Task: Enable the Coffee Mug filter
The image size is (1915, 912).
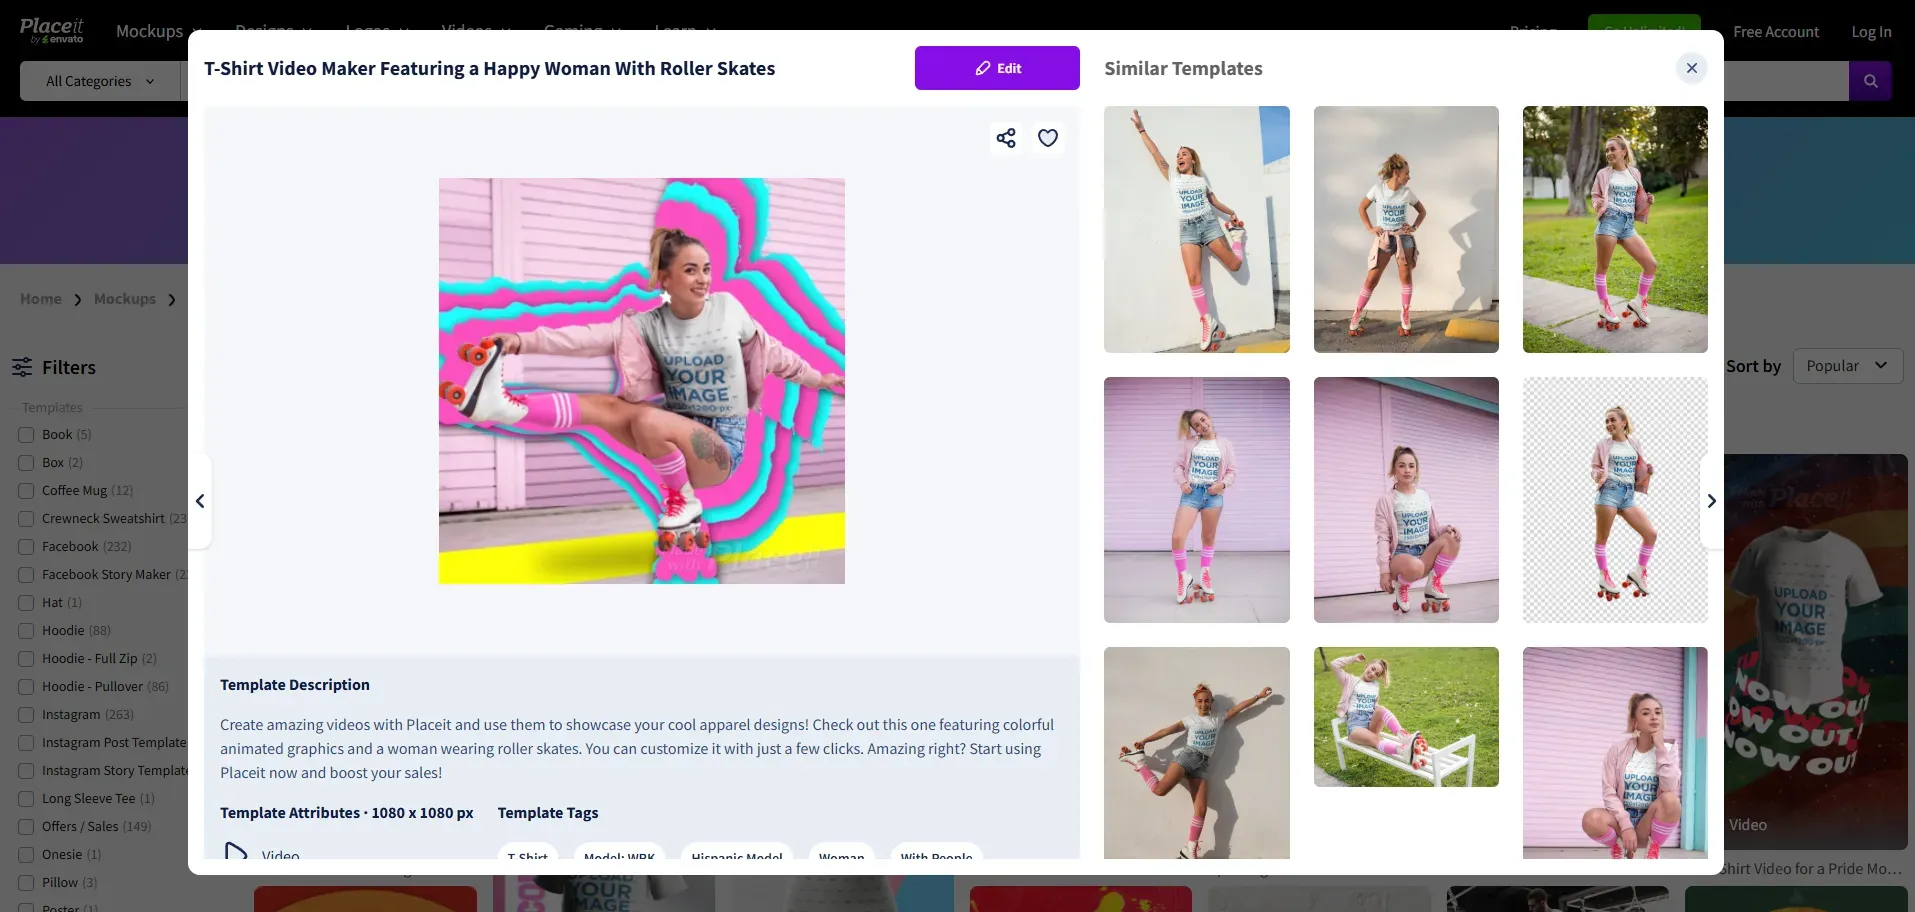Action: tap(26, 490)
